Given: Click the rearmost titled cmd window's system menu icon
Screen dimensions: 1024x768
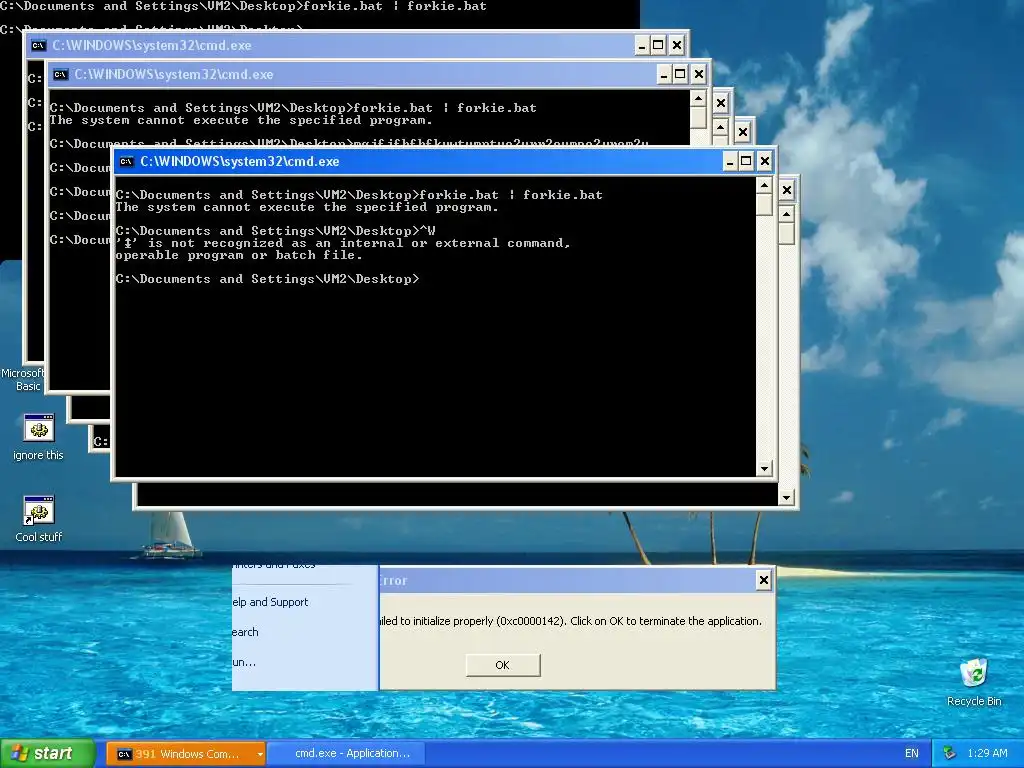Looking at the screenshot, I should 39,46.
